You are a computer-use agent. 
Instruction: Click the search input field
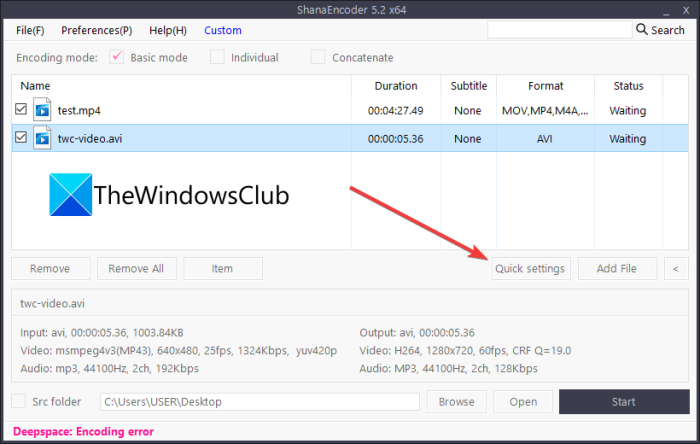point(560,30)
